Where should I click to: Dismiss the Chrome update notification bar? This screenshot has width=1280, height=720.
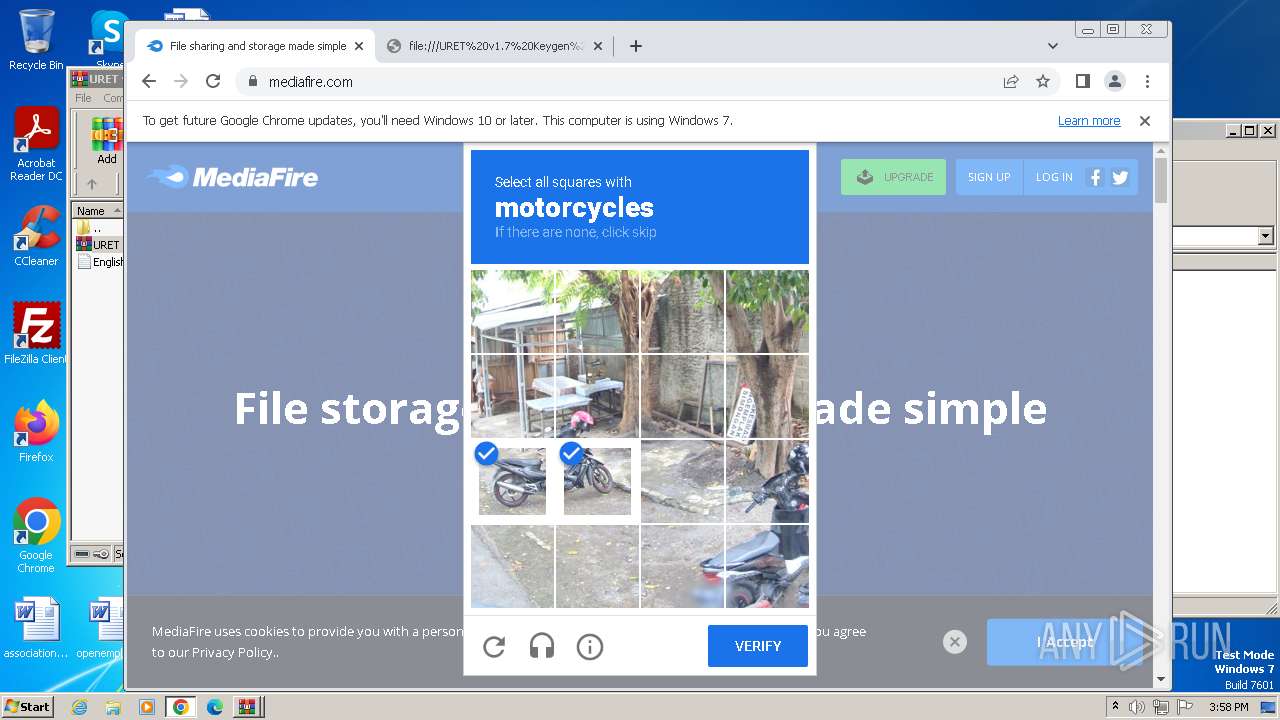tap(1145, 121)
